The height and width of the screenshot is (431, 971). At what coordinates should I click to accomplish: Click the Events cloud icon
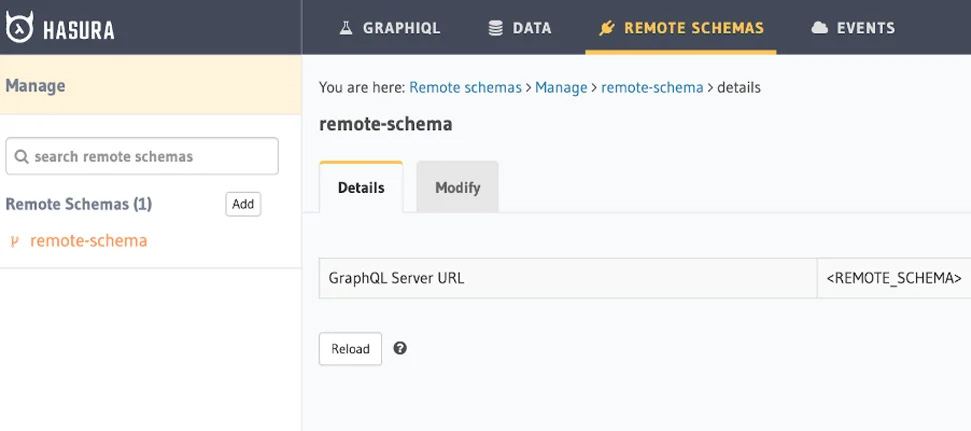(x=819, y=28)
